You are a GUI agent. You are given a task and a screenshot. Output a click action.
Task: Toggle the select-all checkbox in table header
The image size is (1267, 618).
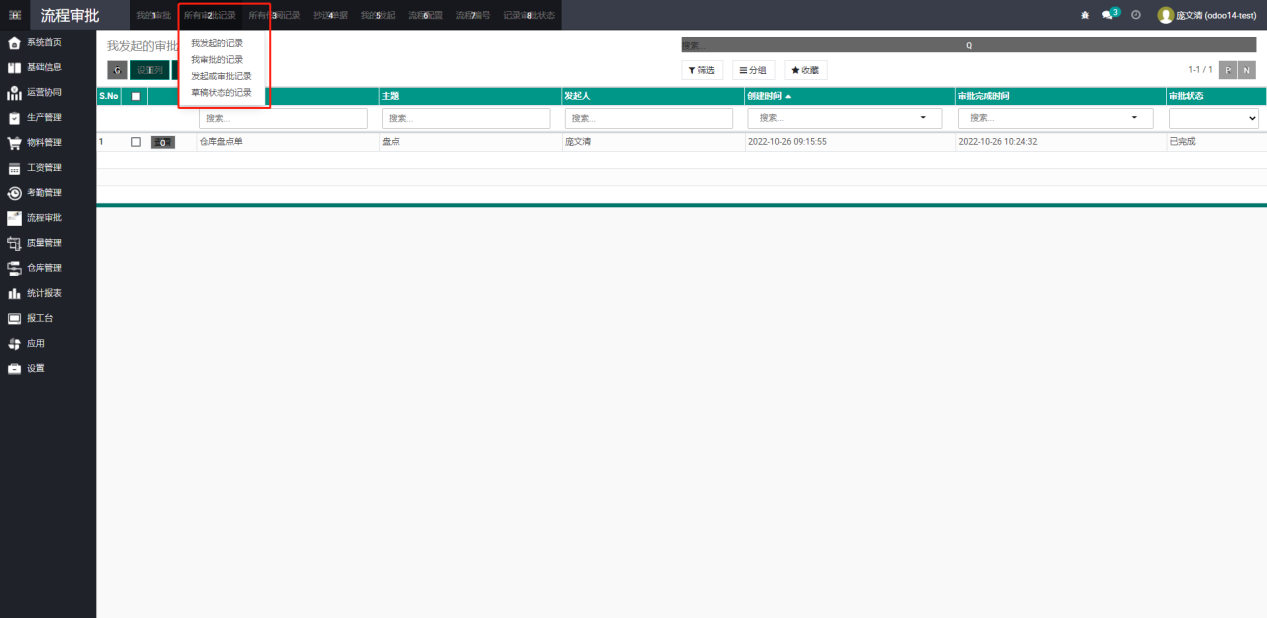[136, 96]
